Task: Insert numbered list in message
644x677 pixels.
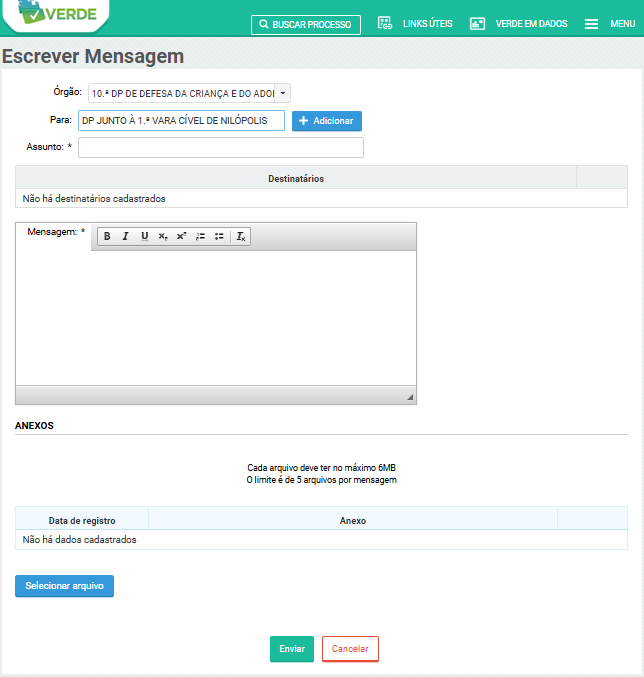Action: [x=200, y=236]
